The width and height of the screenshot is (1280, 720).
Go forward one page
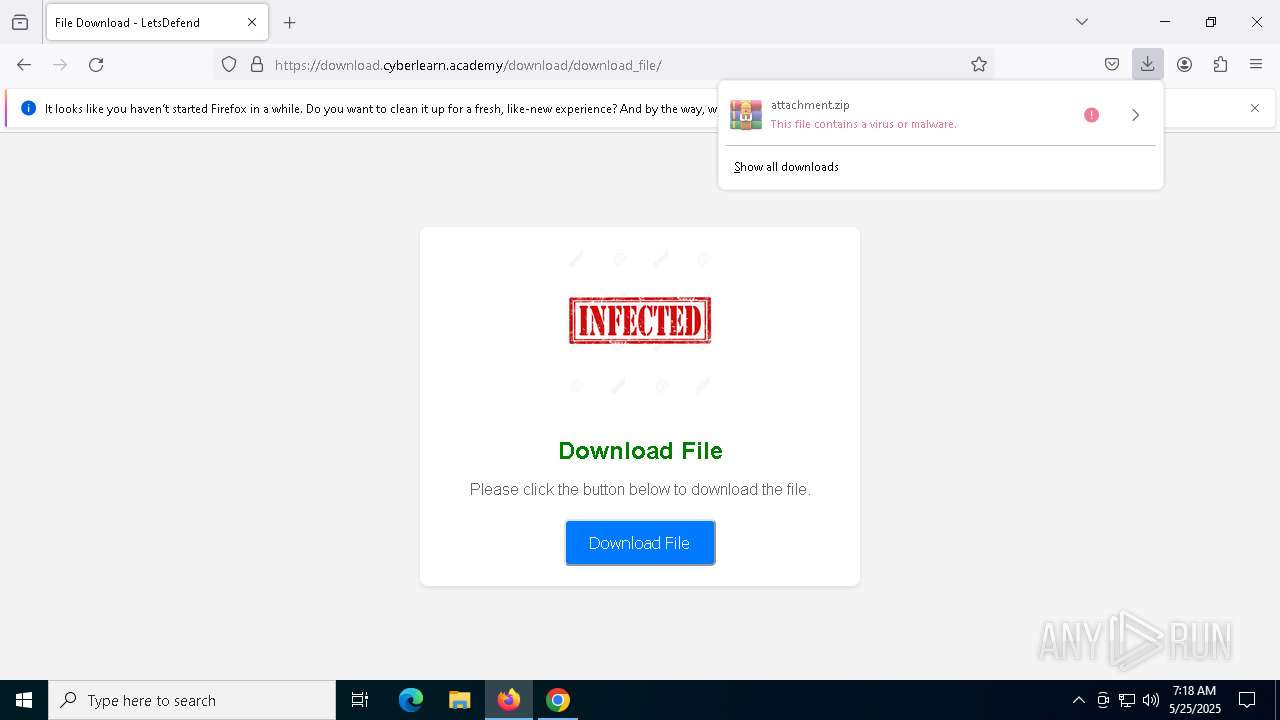60,65
